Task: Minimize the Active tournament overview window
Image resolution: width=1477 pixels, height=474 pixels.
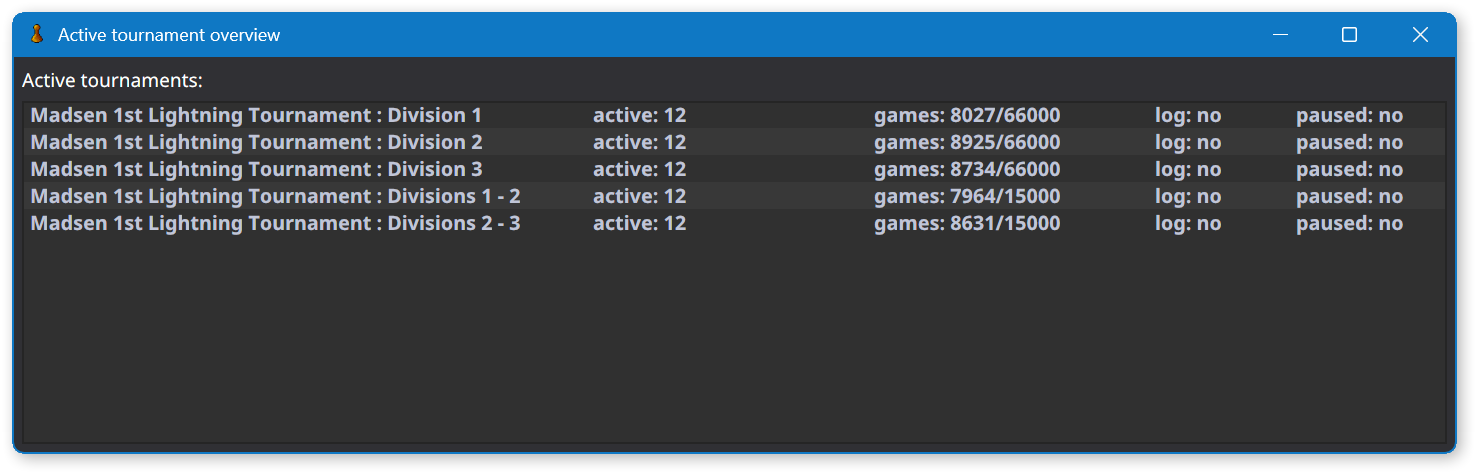Action: pos(1280,35)
